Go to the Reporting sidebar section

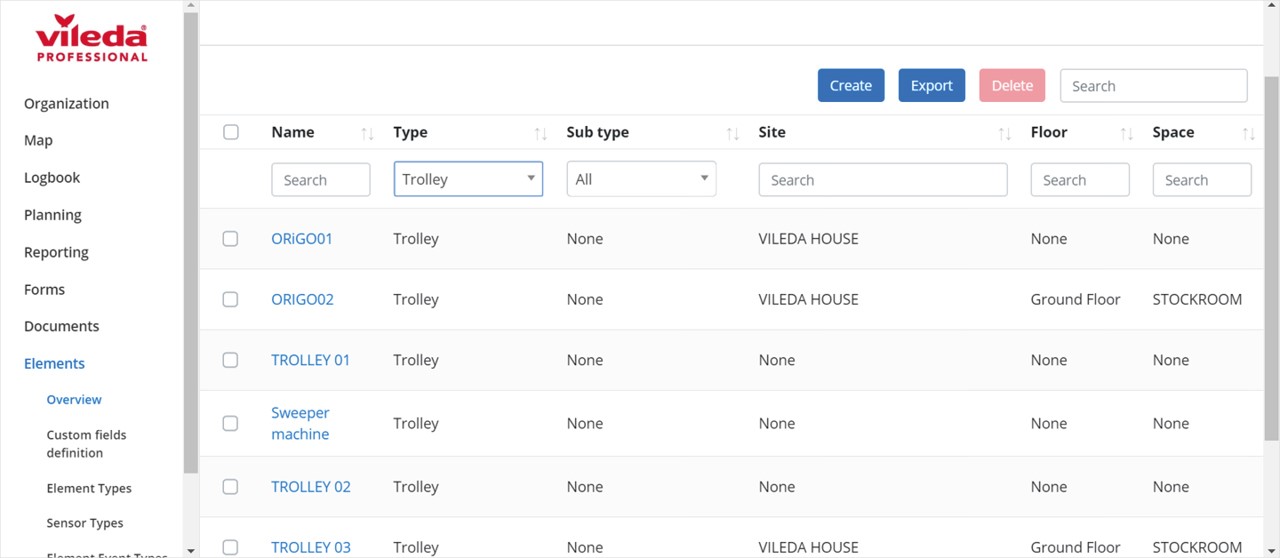[56, 252]
